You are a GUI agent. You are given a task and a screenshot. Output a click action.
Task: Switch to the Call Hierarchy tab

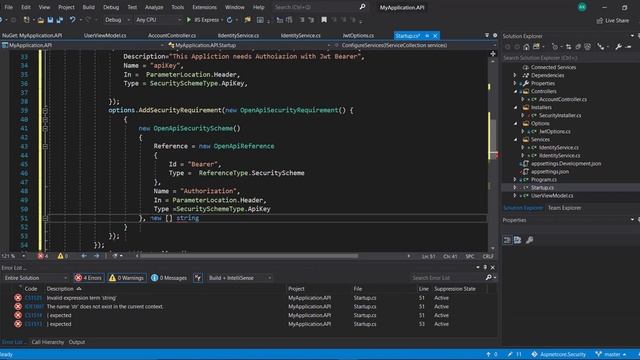48,342
